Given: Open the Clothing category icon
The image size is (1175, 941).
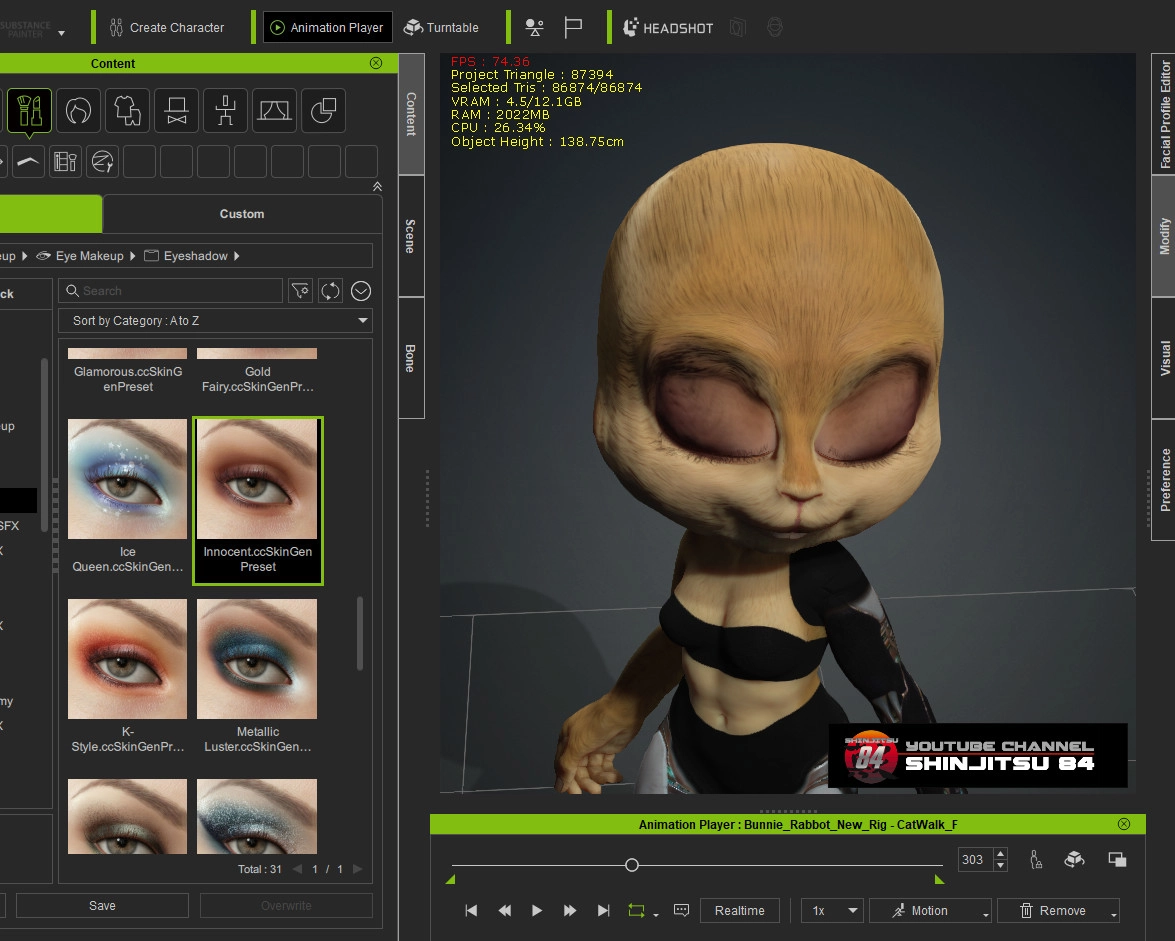Looking at the screenshot, I should (x=127, y=110).
